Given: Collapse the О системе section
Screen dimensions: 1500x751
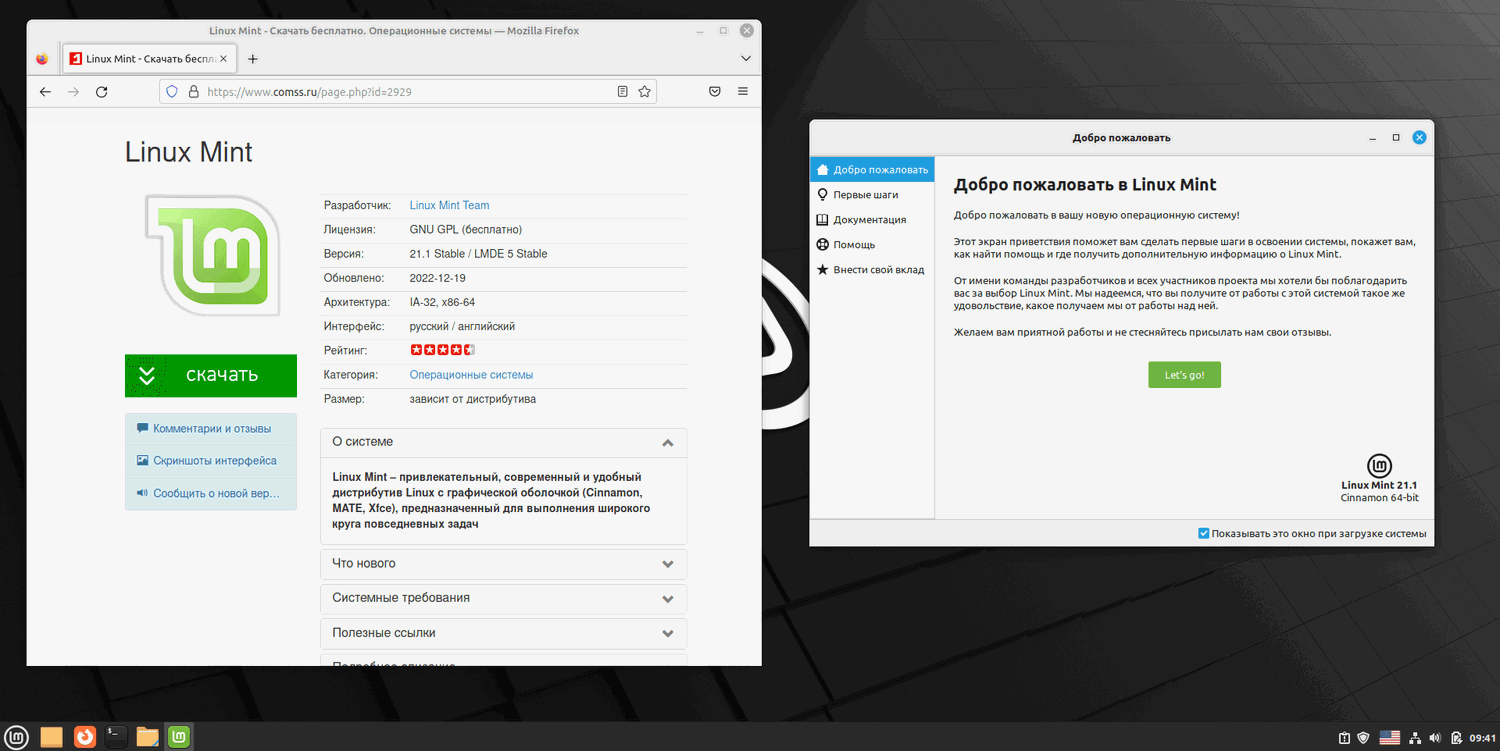Looking at the screenshot, I should click(x=504, y=442).
